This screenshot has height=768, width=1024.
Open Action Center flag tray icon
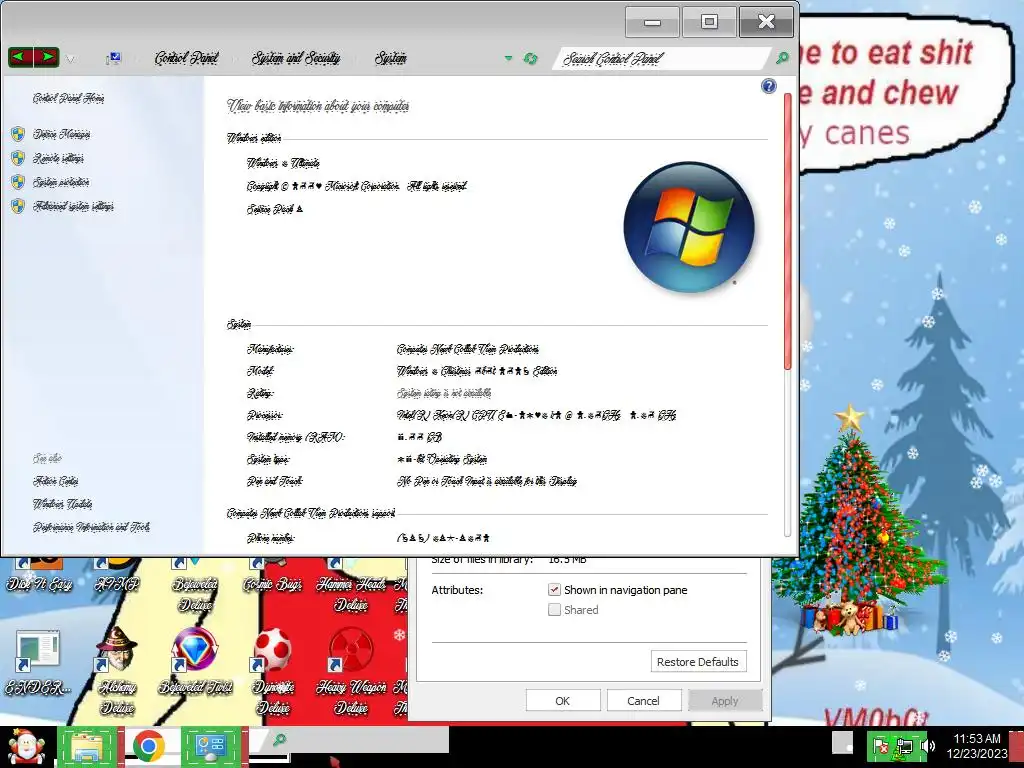point(880,746)
